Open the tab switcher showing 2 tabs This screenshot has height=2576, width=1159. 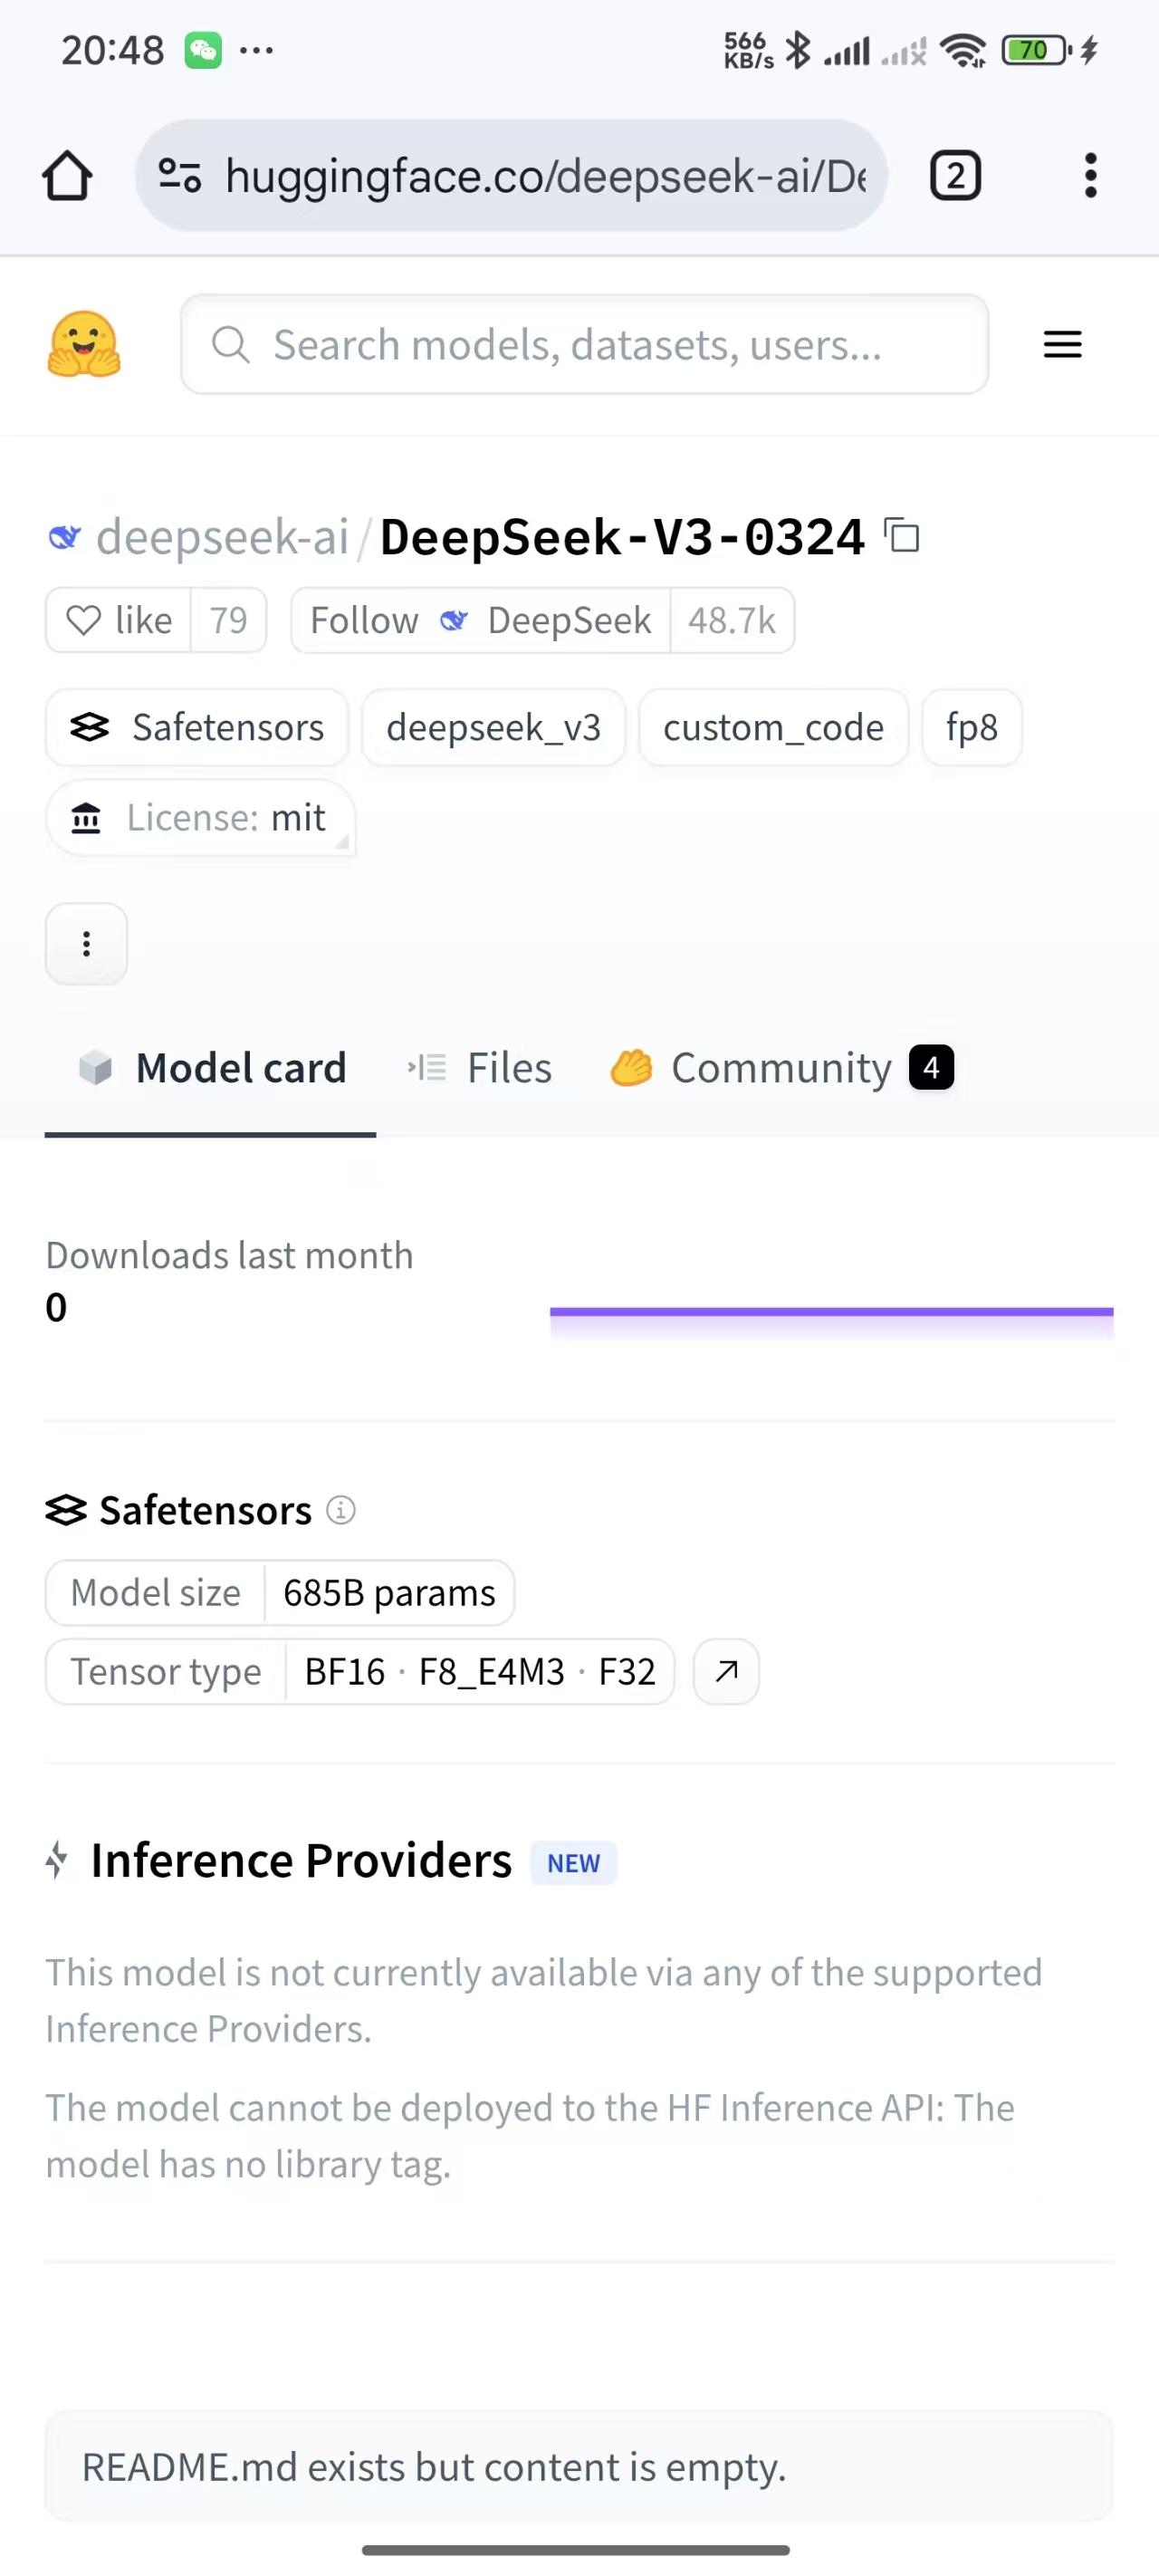coord(955,176)
